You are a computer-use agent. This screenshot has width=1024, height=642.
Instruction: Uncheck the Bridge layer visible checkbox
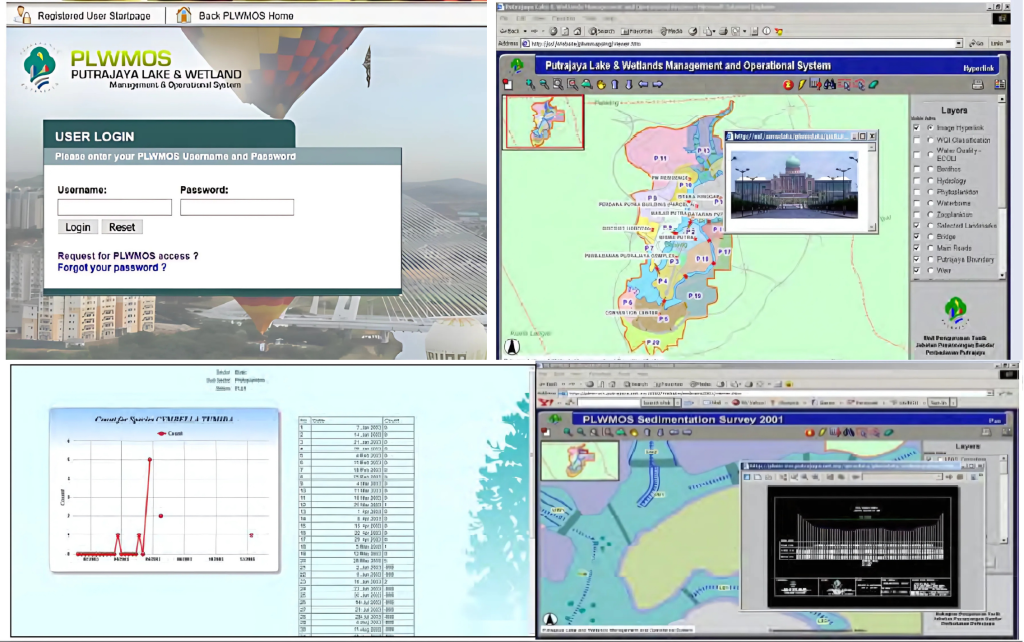(917, 237)
